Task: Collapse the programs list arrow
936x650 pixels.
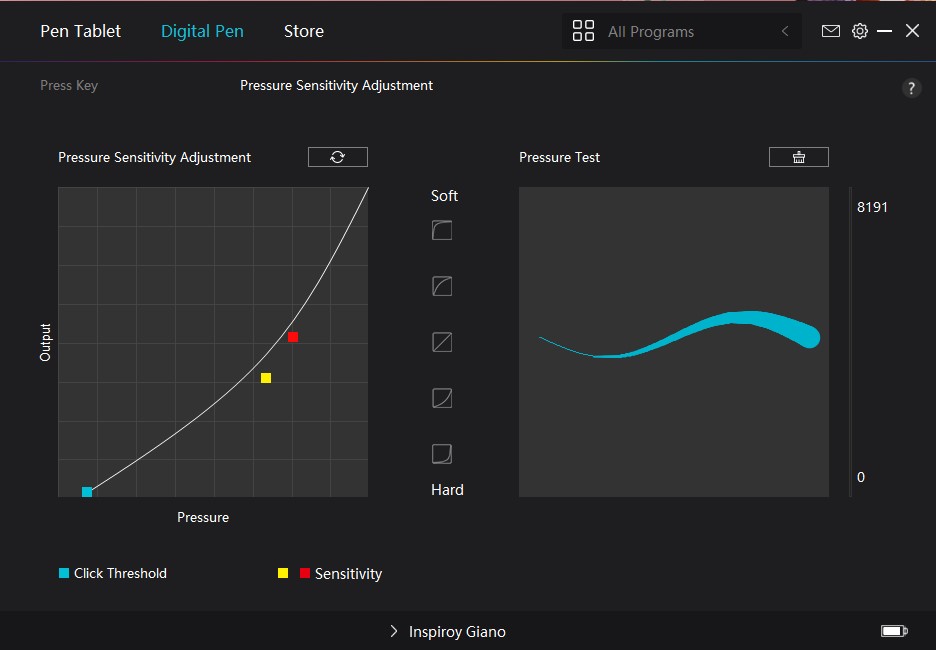Action: pos(785,32)
